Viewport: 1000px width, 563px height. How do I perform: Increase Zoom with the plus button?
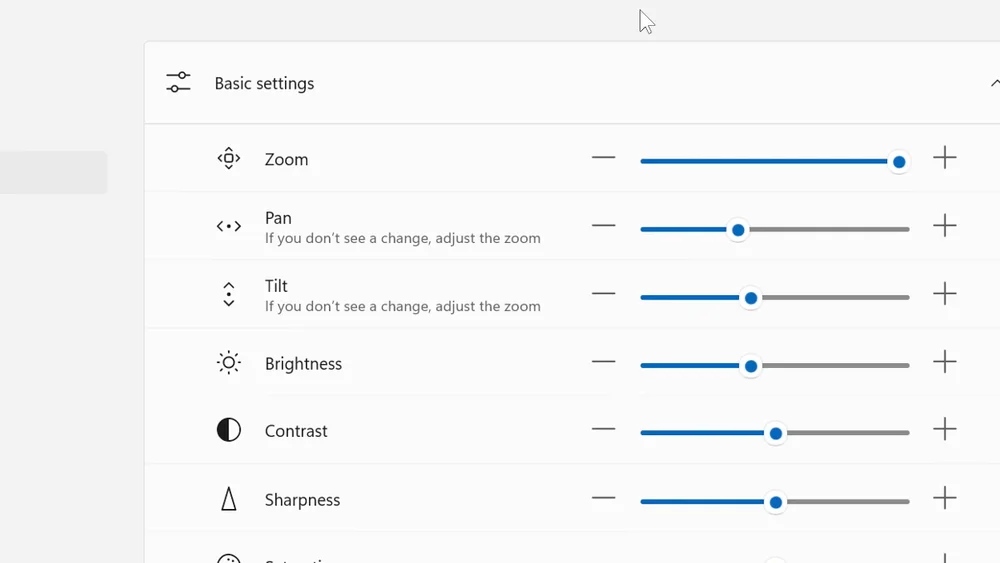(x=945, y=158)
